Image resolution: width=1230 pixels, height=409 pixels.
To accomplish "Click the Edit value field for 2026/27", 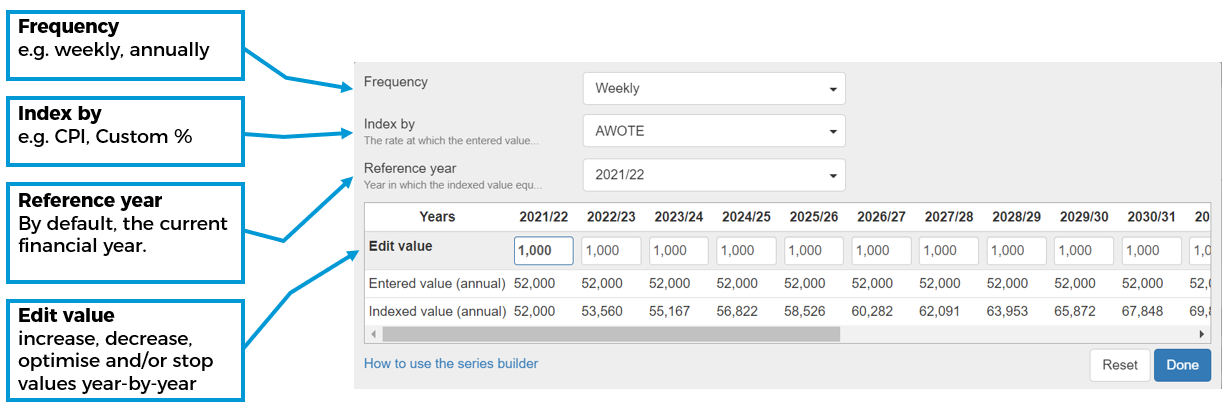I will (x=881, y=250).
